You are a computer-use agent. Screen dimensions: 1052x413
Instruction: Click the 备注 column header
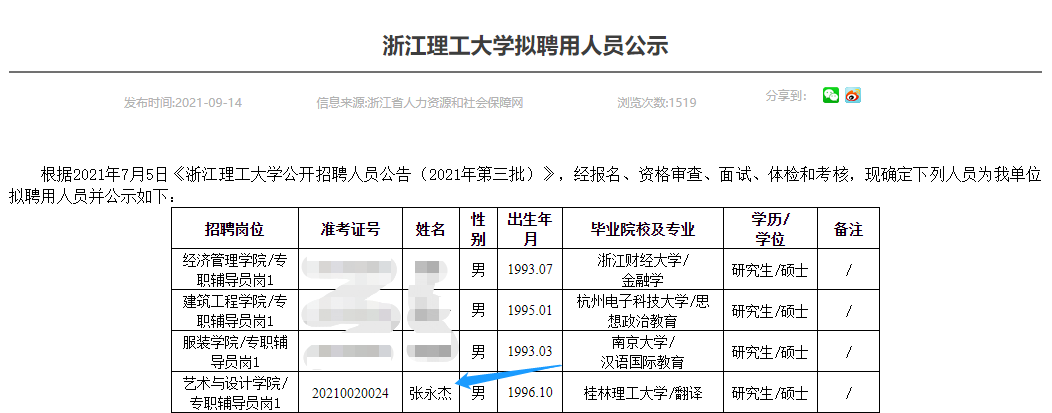[x=848, y=229]
